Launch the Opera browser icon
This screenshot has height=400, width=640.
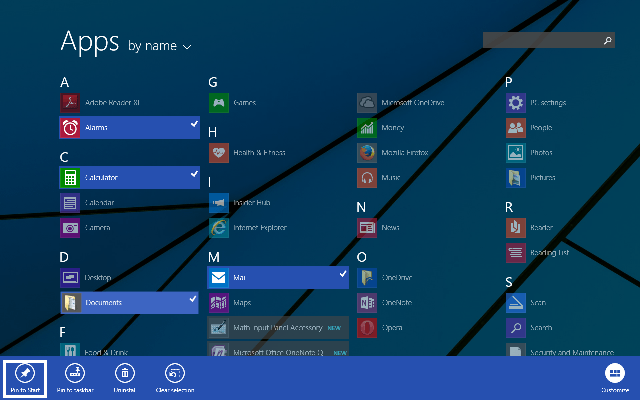tap(367, 328)
